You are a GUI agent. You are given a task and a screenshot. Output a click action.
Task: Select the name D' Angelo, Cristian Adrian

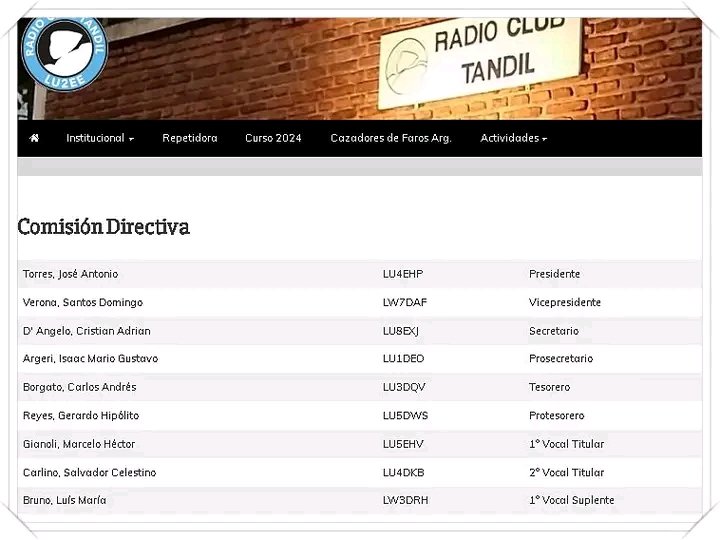pos(87,331)
